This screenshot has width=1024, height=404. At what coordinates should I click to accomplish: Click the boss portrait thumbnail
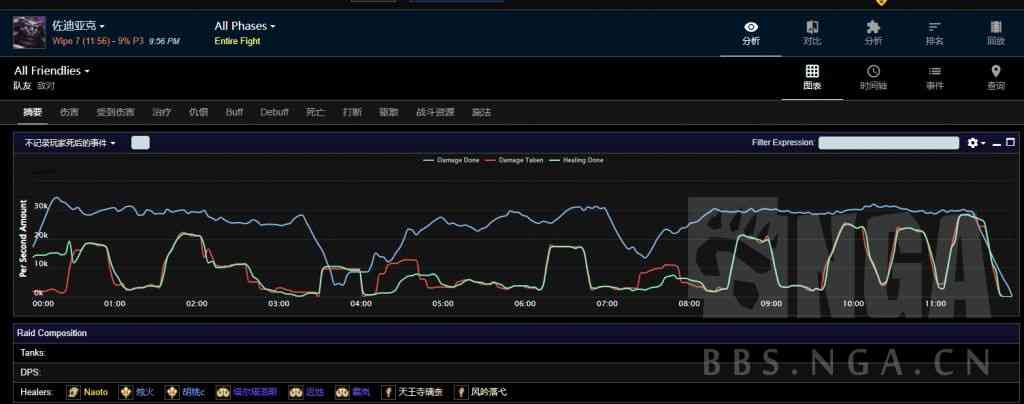coord(29,33)
